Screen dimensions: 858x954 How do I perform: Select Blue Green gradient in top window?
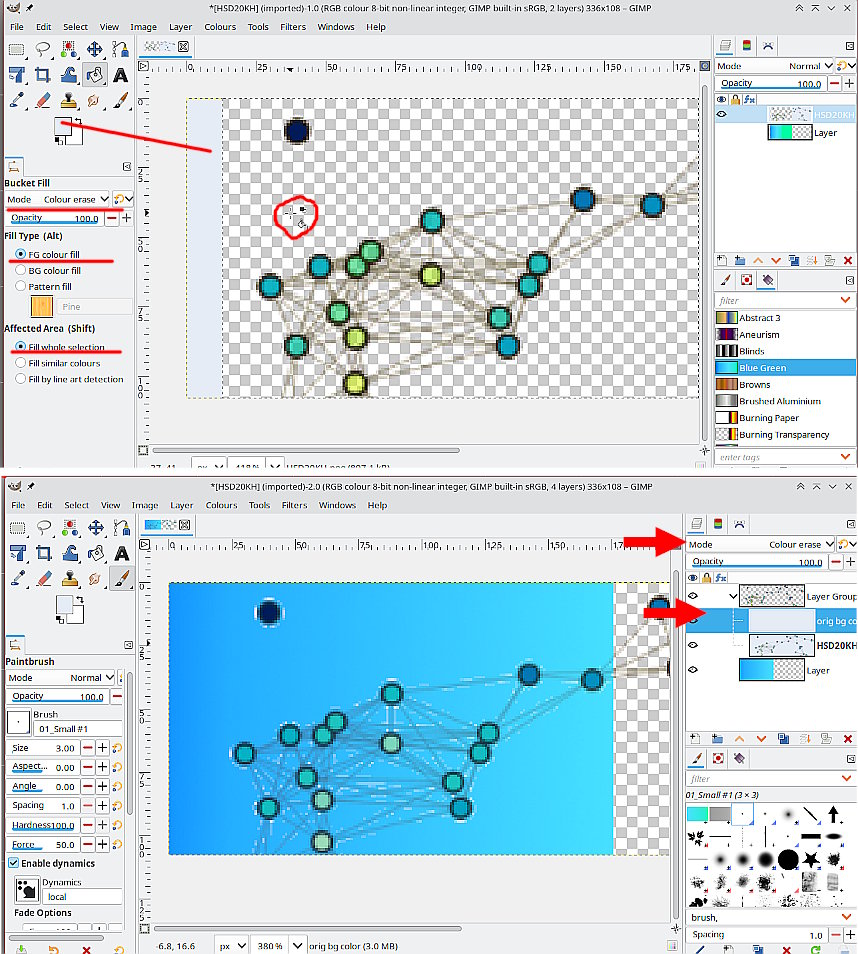coord(786,367)
